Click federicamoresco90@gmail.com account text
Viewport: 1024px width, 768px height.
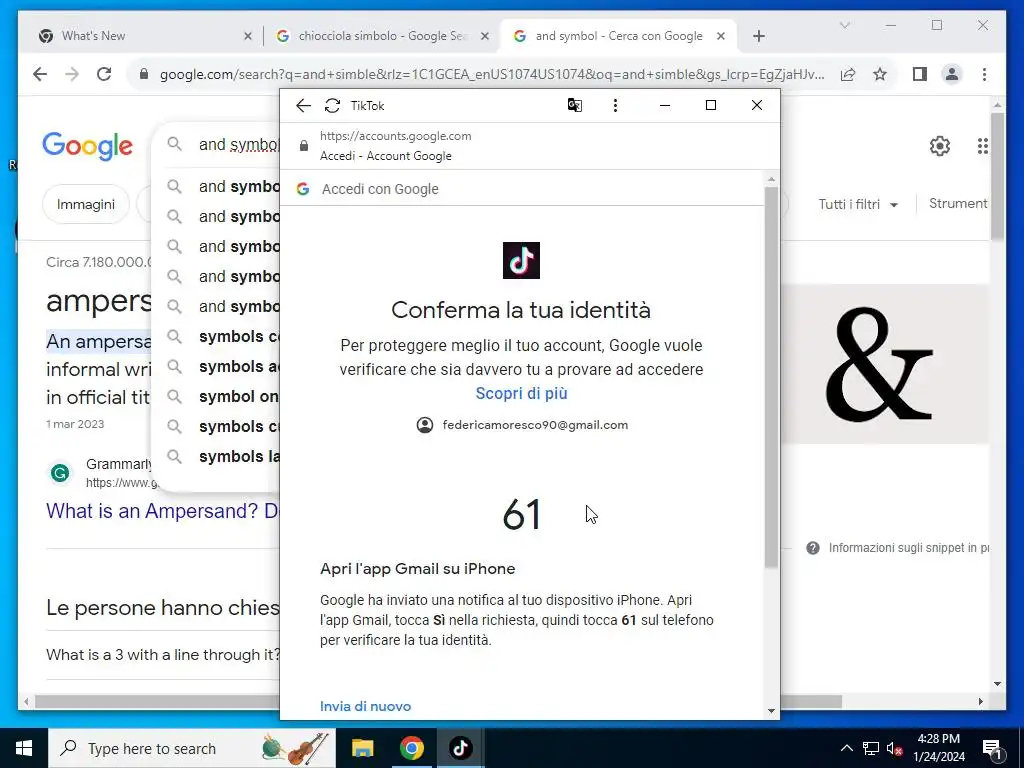coord(535,425)
